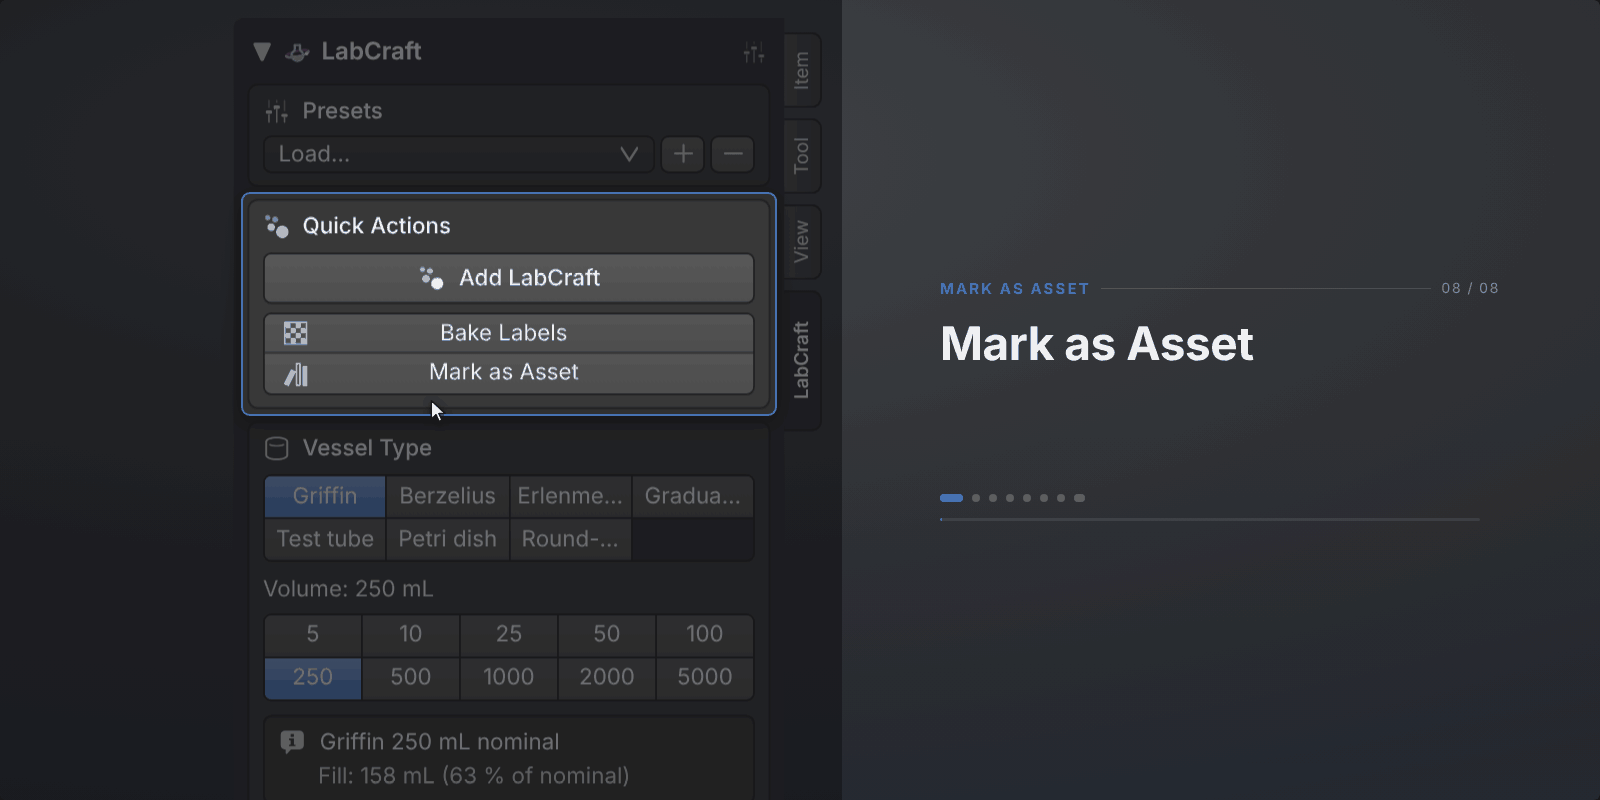Remove preset with minus button
This screenshot has width=1600, height=800.
coord(733,154)
